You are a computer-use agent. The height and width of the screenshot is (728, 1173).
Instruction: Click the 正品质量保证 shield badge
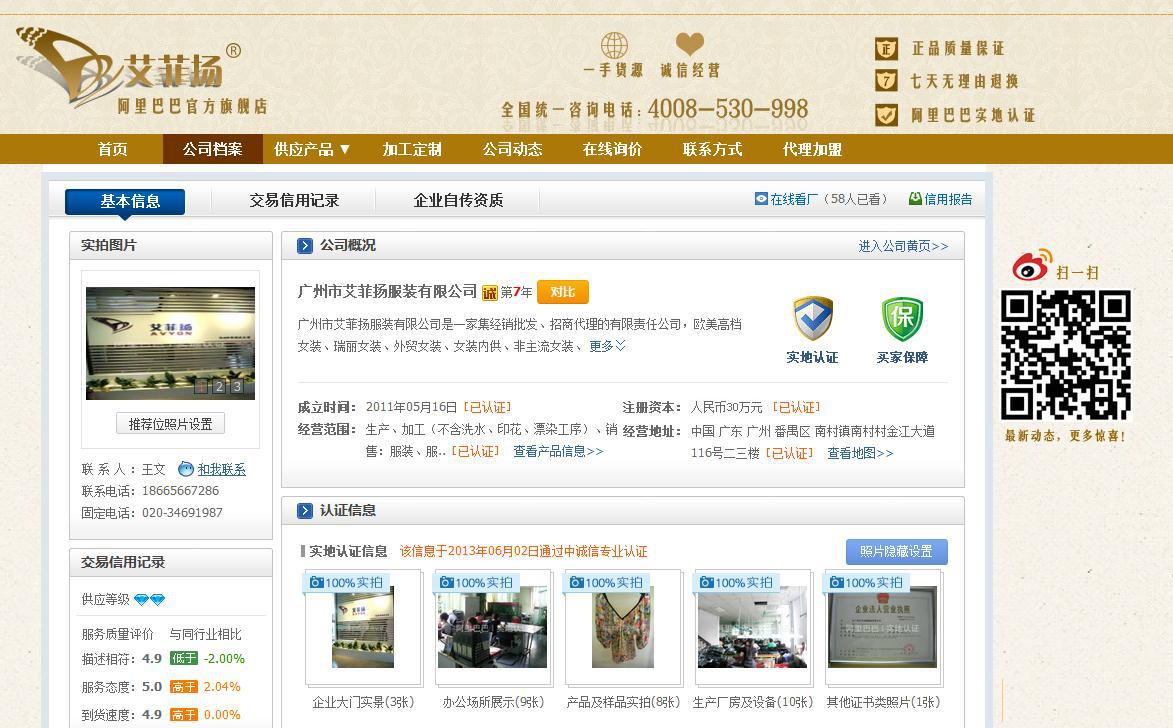click(x=886, y=49)
